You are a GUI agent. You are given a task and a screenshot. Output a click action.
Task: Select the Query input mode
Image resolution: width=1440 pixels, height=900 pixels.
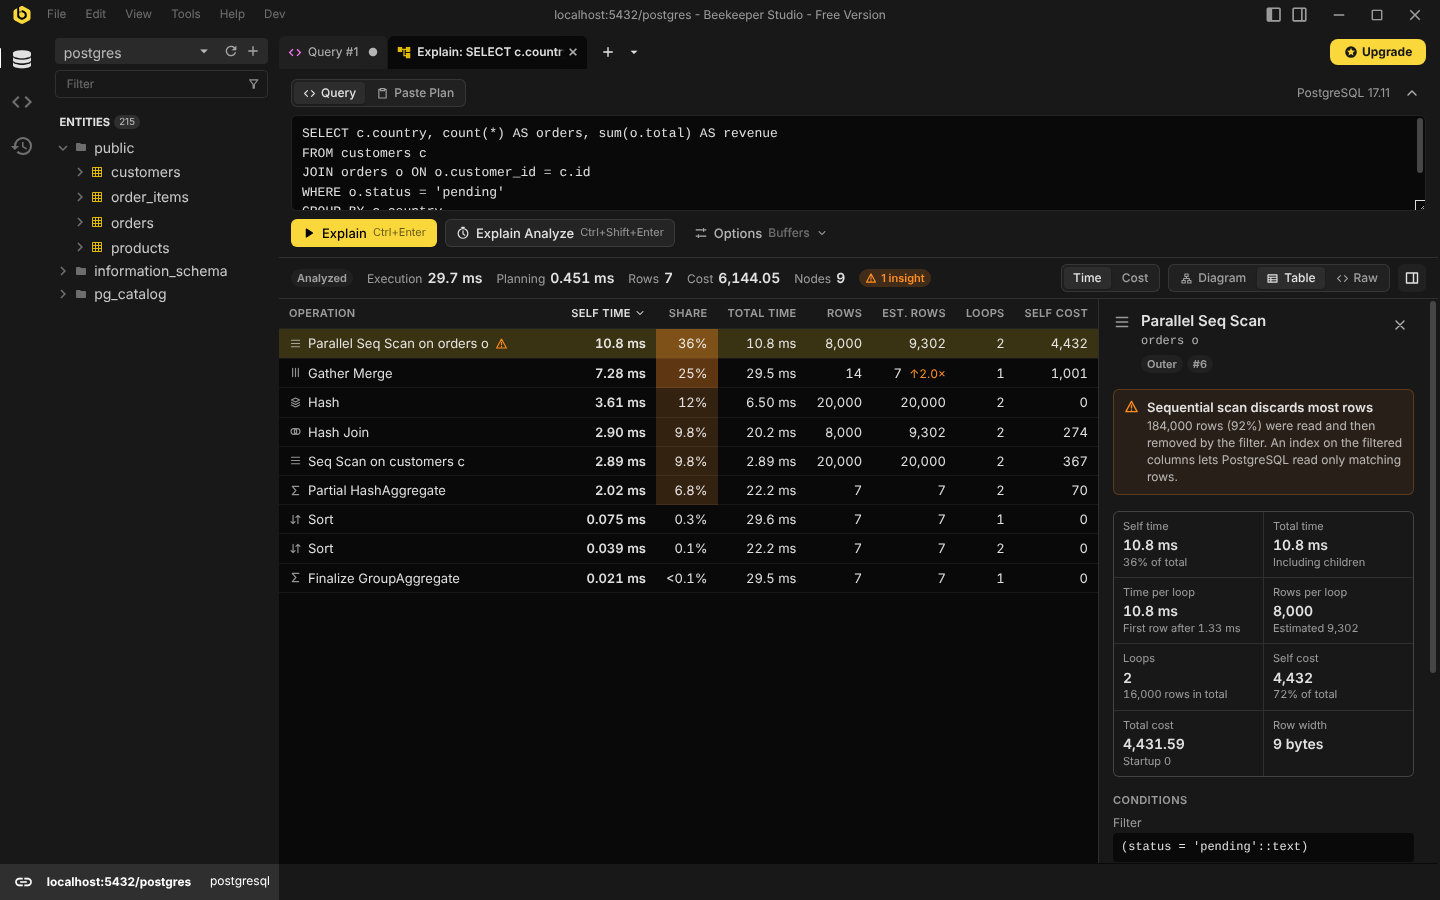(x=330, y=93)
